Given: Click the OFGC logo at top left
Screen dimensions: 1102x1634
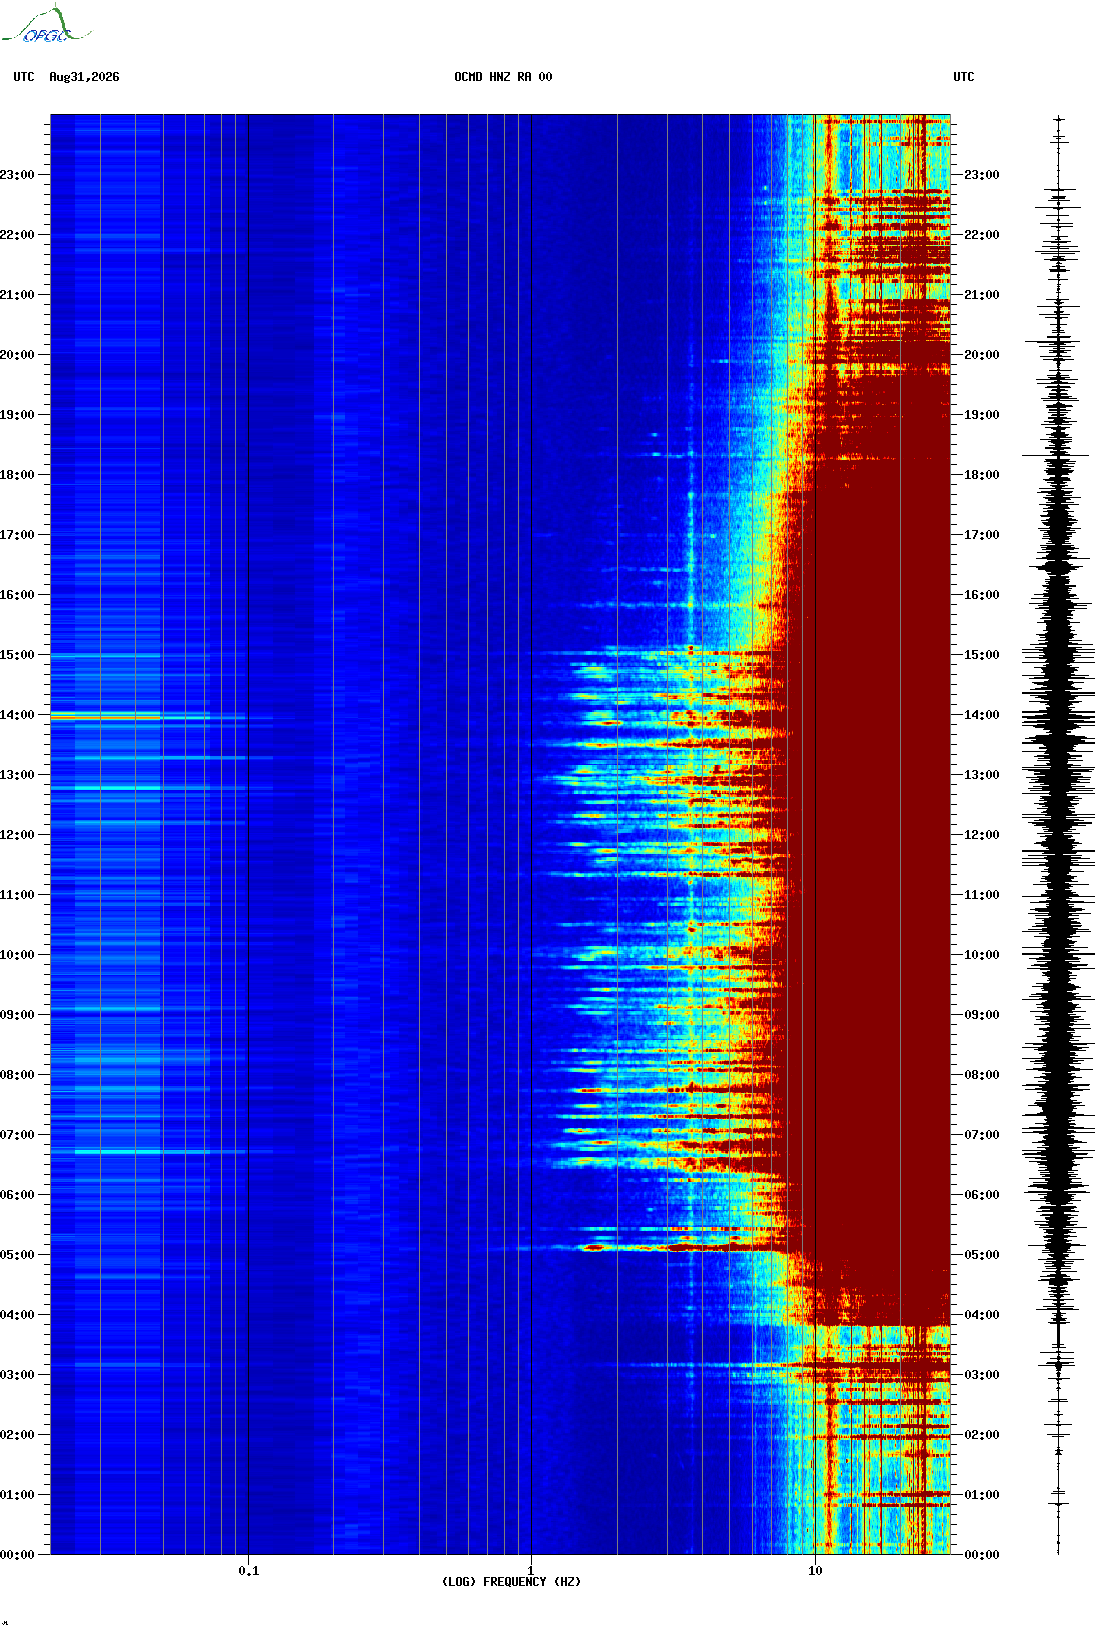Looking at the screenshot, I should click(x=46, y=26).
